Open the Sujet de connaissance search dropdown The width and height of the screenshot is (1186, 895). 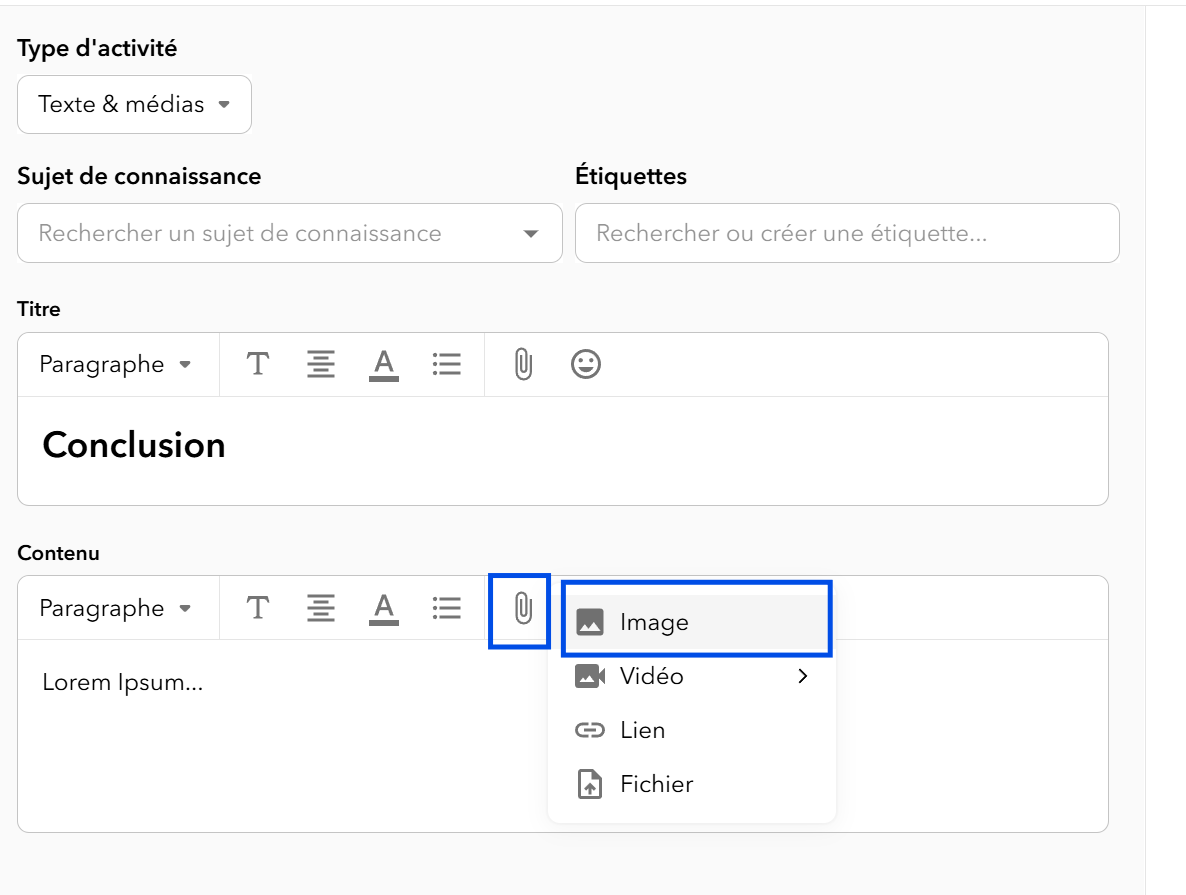pyautogui.click(x=290, y=233)
